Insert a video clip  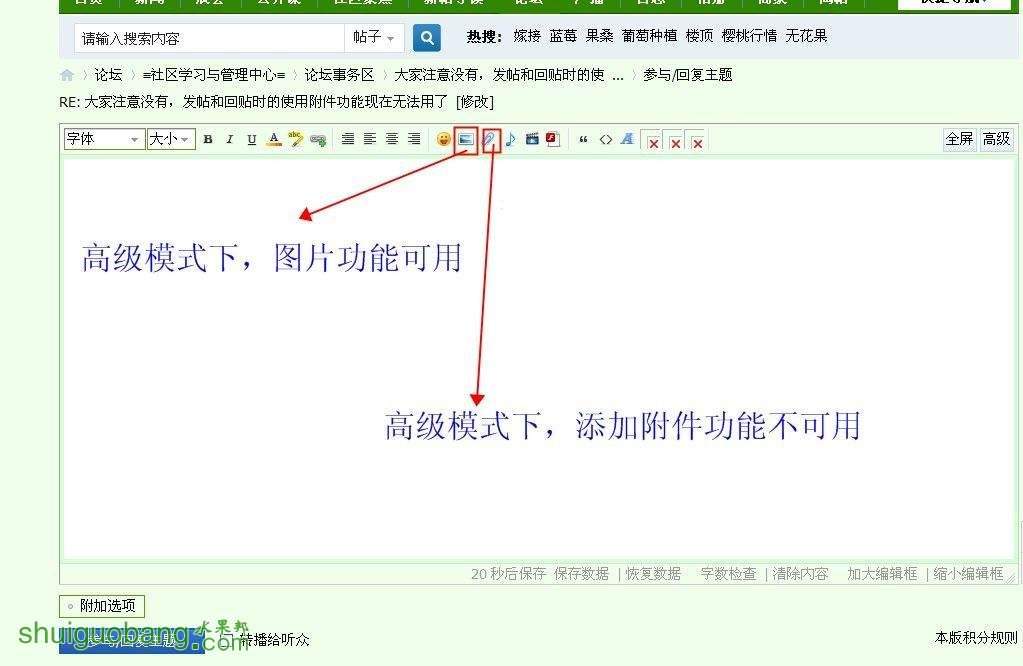pos(532,140)
